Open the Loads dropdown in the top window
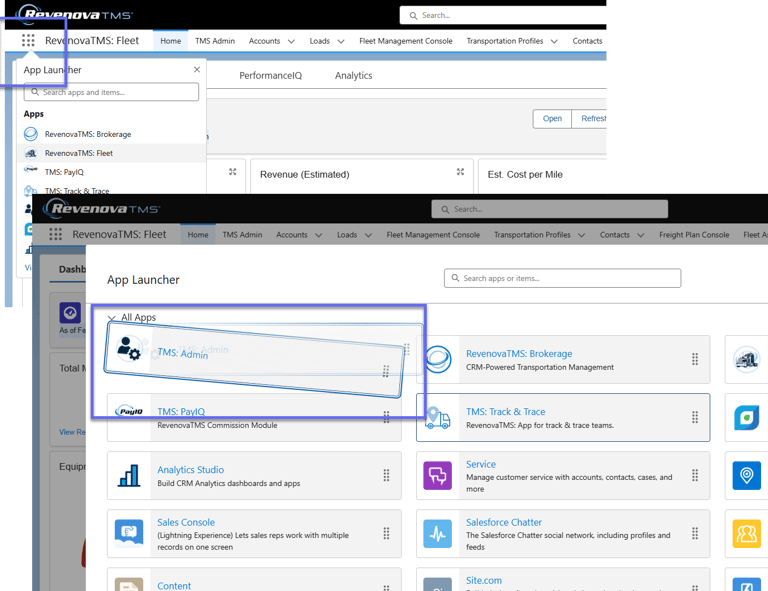The width and height of the screenshot is (768, 591). point(341,41)
